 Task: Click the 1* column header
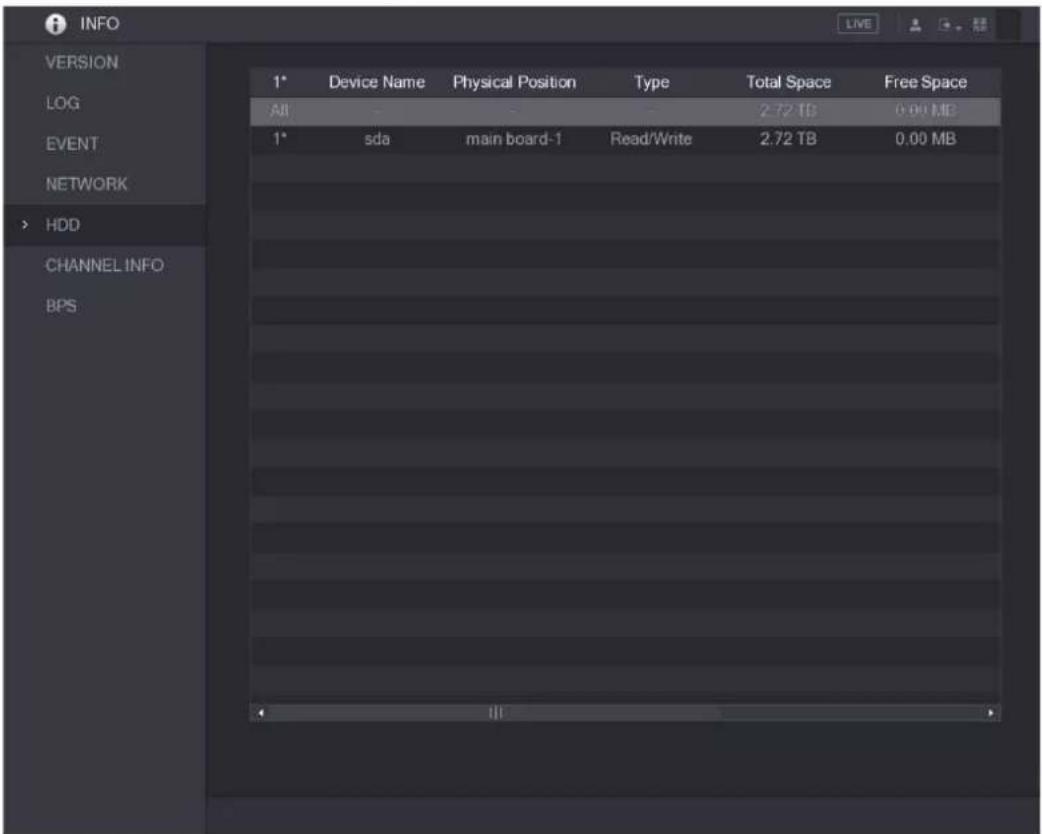[x=280, y=82]
